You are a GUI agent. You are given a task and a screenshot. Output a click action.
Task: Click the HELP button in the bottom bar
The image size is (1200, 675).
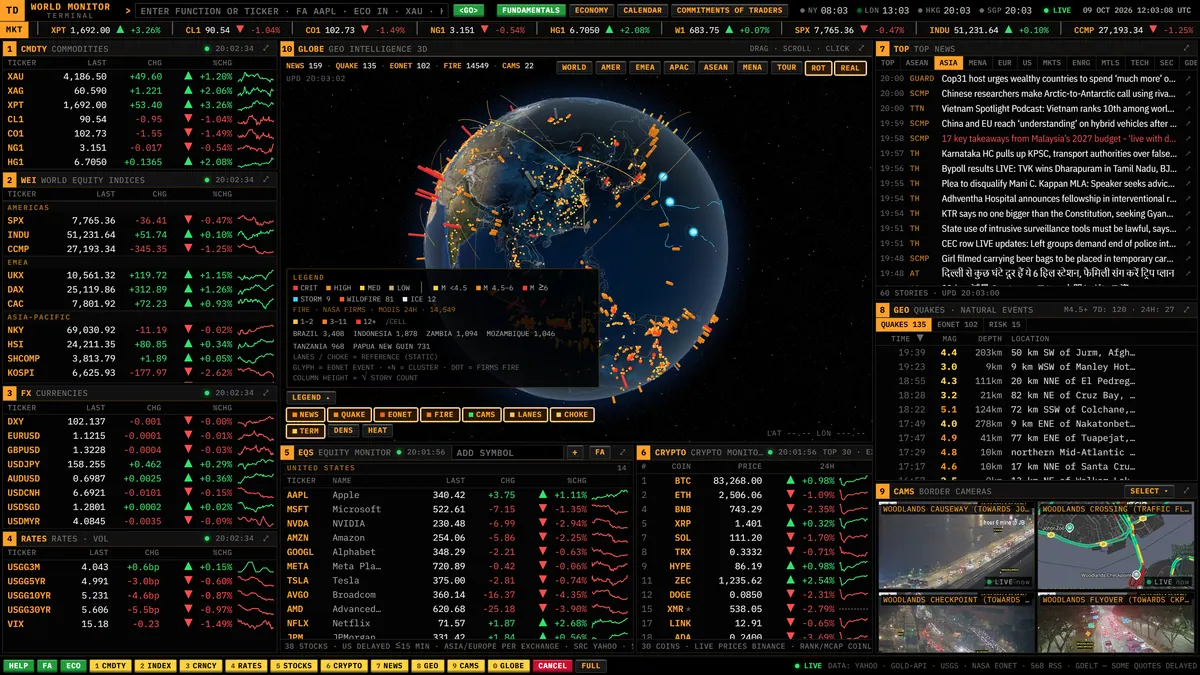(18, 665)
